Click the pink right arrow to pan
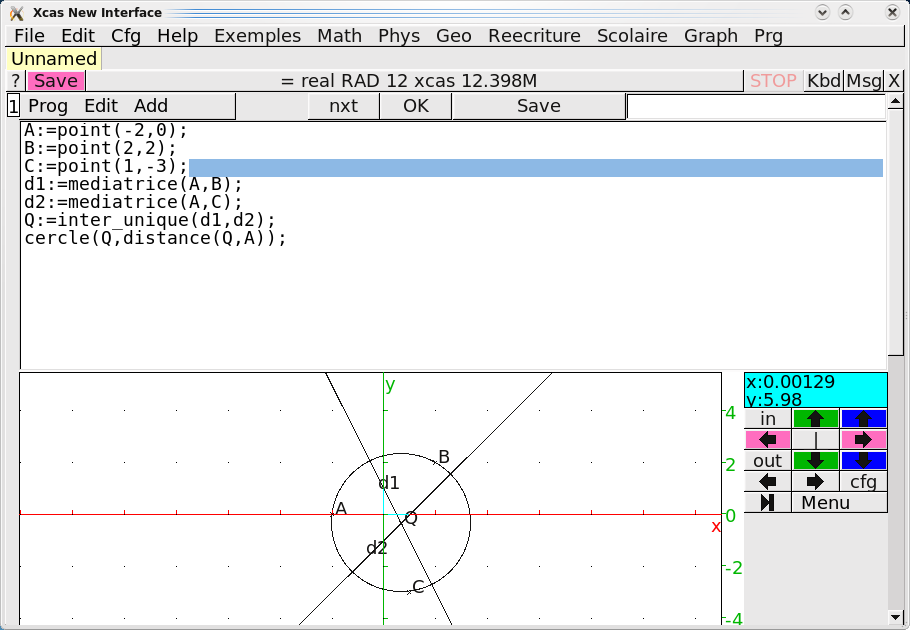Viewport: 910px width, 630px height. pos(864,439)
